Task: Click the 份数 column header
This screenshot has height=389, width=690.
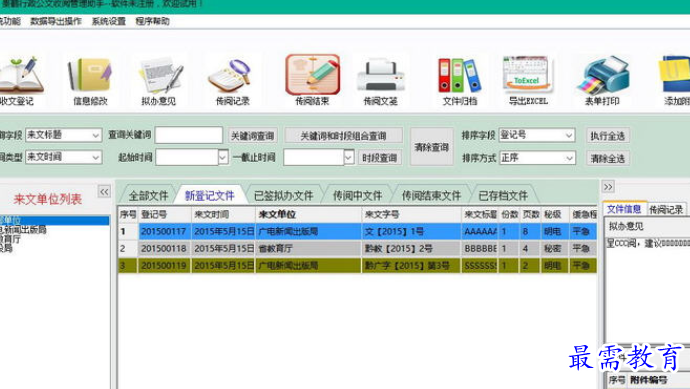Action: [x=510, y=214]
